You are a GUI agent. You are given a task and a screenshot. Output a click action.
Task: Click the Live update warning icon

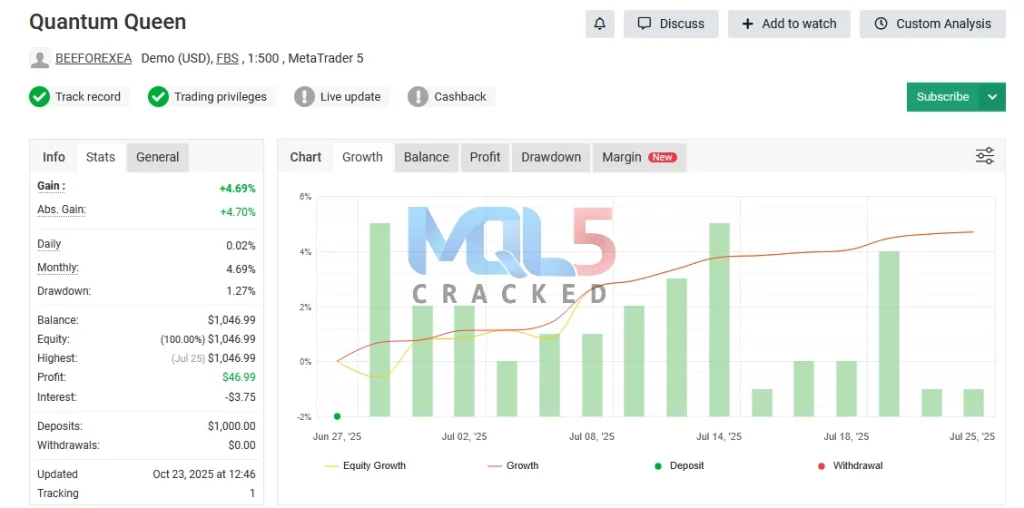(304, 97)
